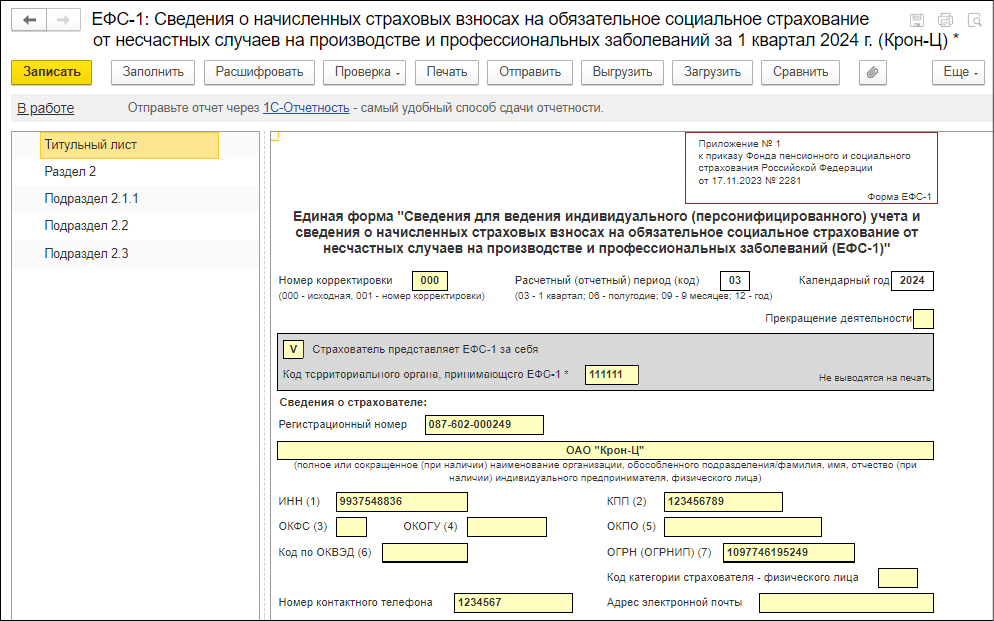Open 'Подраздел 2.1.1' in the section list
This screenshot has width=994, height=621.
point(91,199)
